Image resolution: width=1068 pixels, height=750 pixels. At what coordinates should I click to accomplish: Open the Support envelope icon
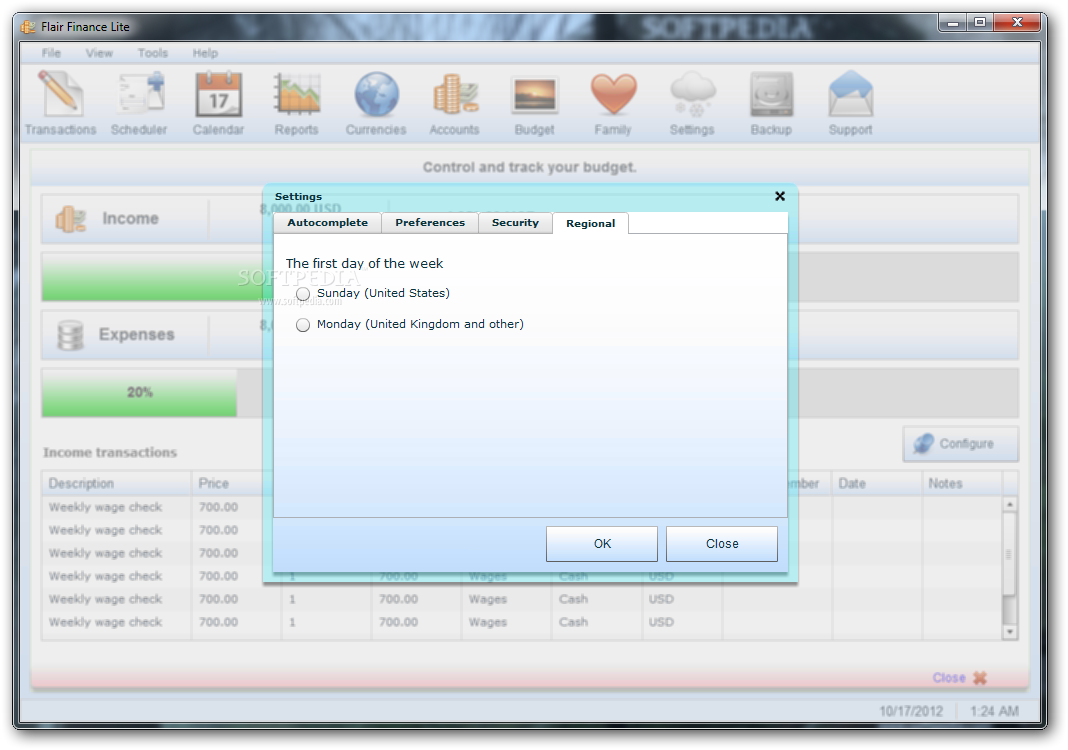pyautogui.click(x=850, y=104)
